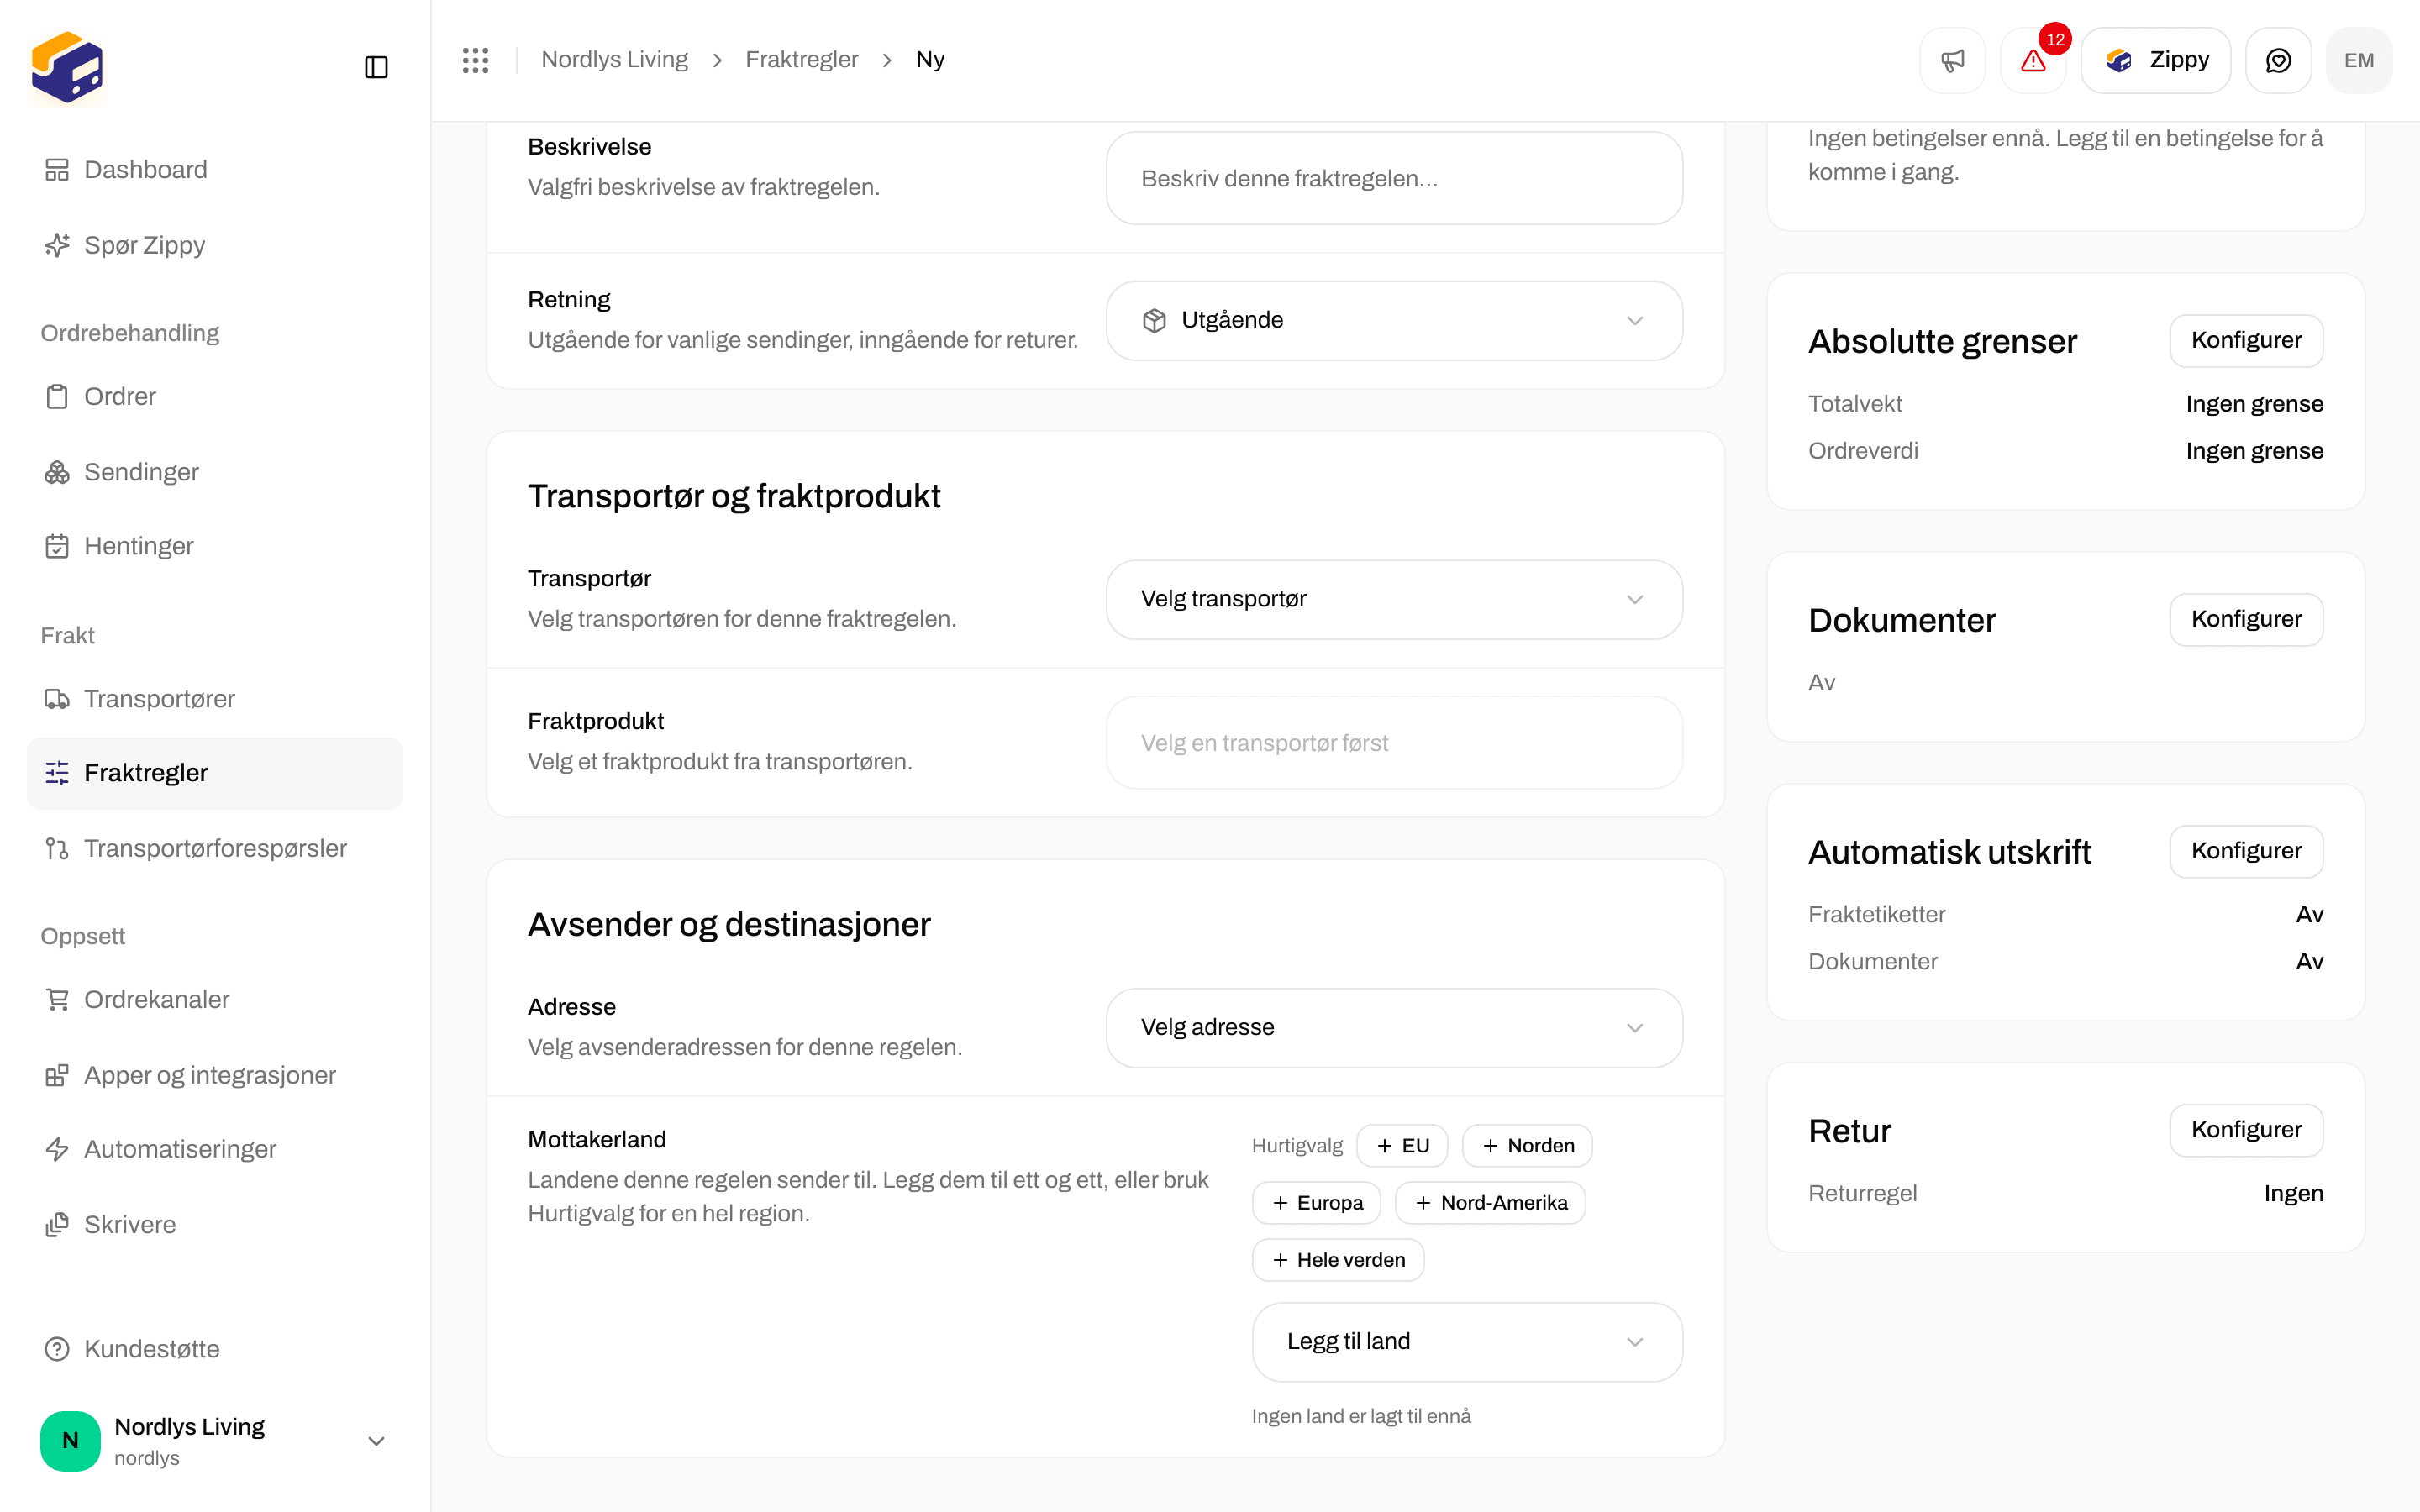2420x1512 pixels.
Task: Click the Spør Zippy sparkle icon
Action: click(x=57, y=245)
